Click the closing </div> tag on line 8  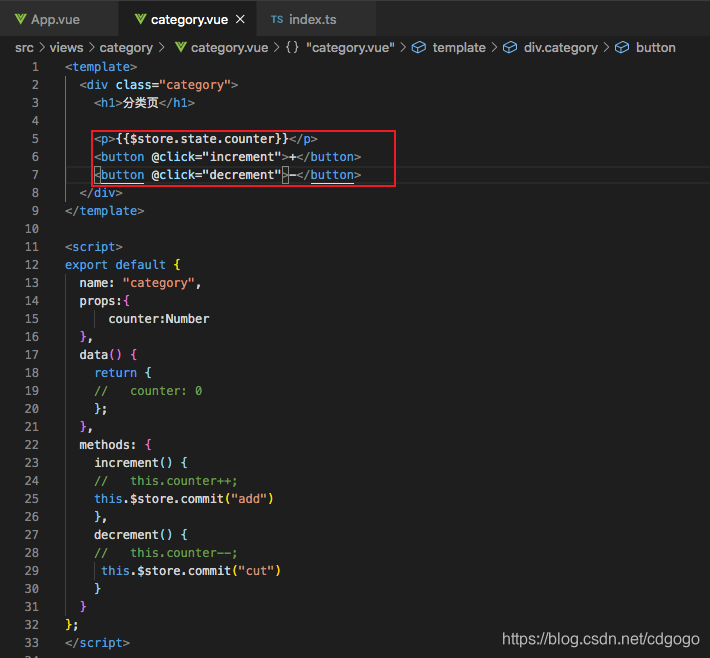(101, 193)
